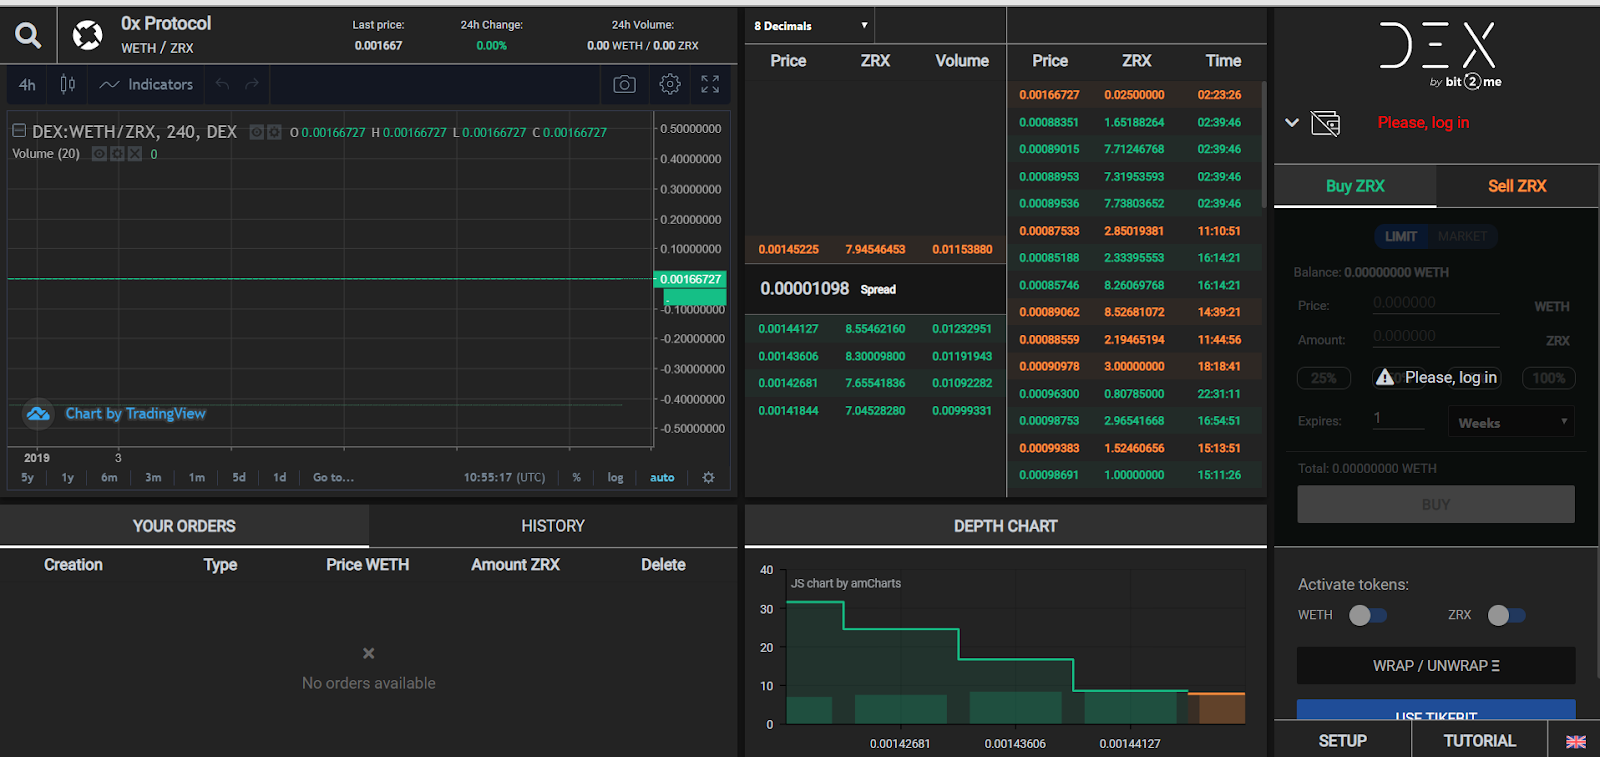The image size is (1600, 757).
Task: Set amount to 100%
Action: pyautogui.click(x=1548, y=378)
